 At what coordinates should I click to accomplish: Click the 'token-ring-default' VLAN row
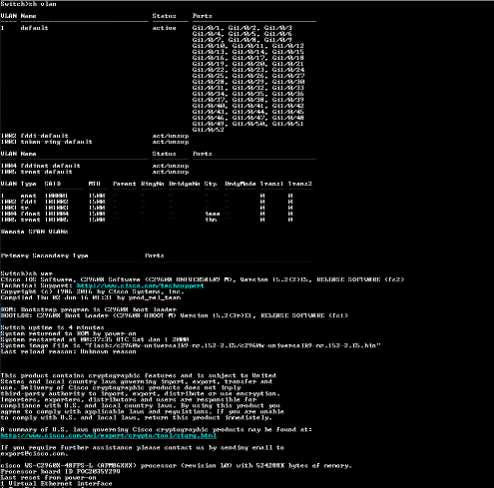pyautogui.click(x=95, y=142)
